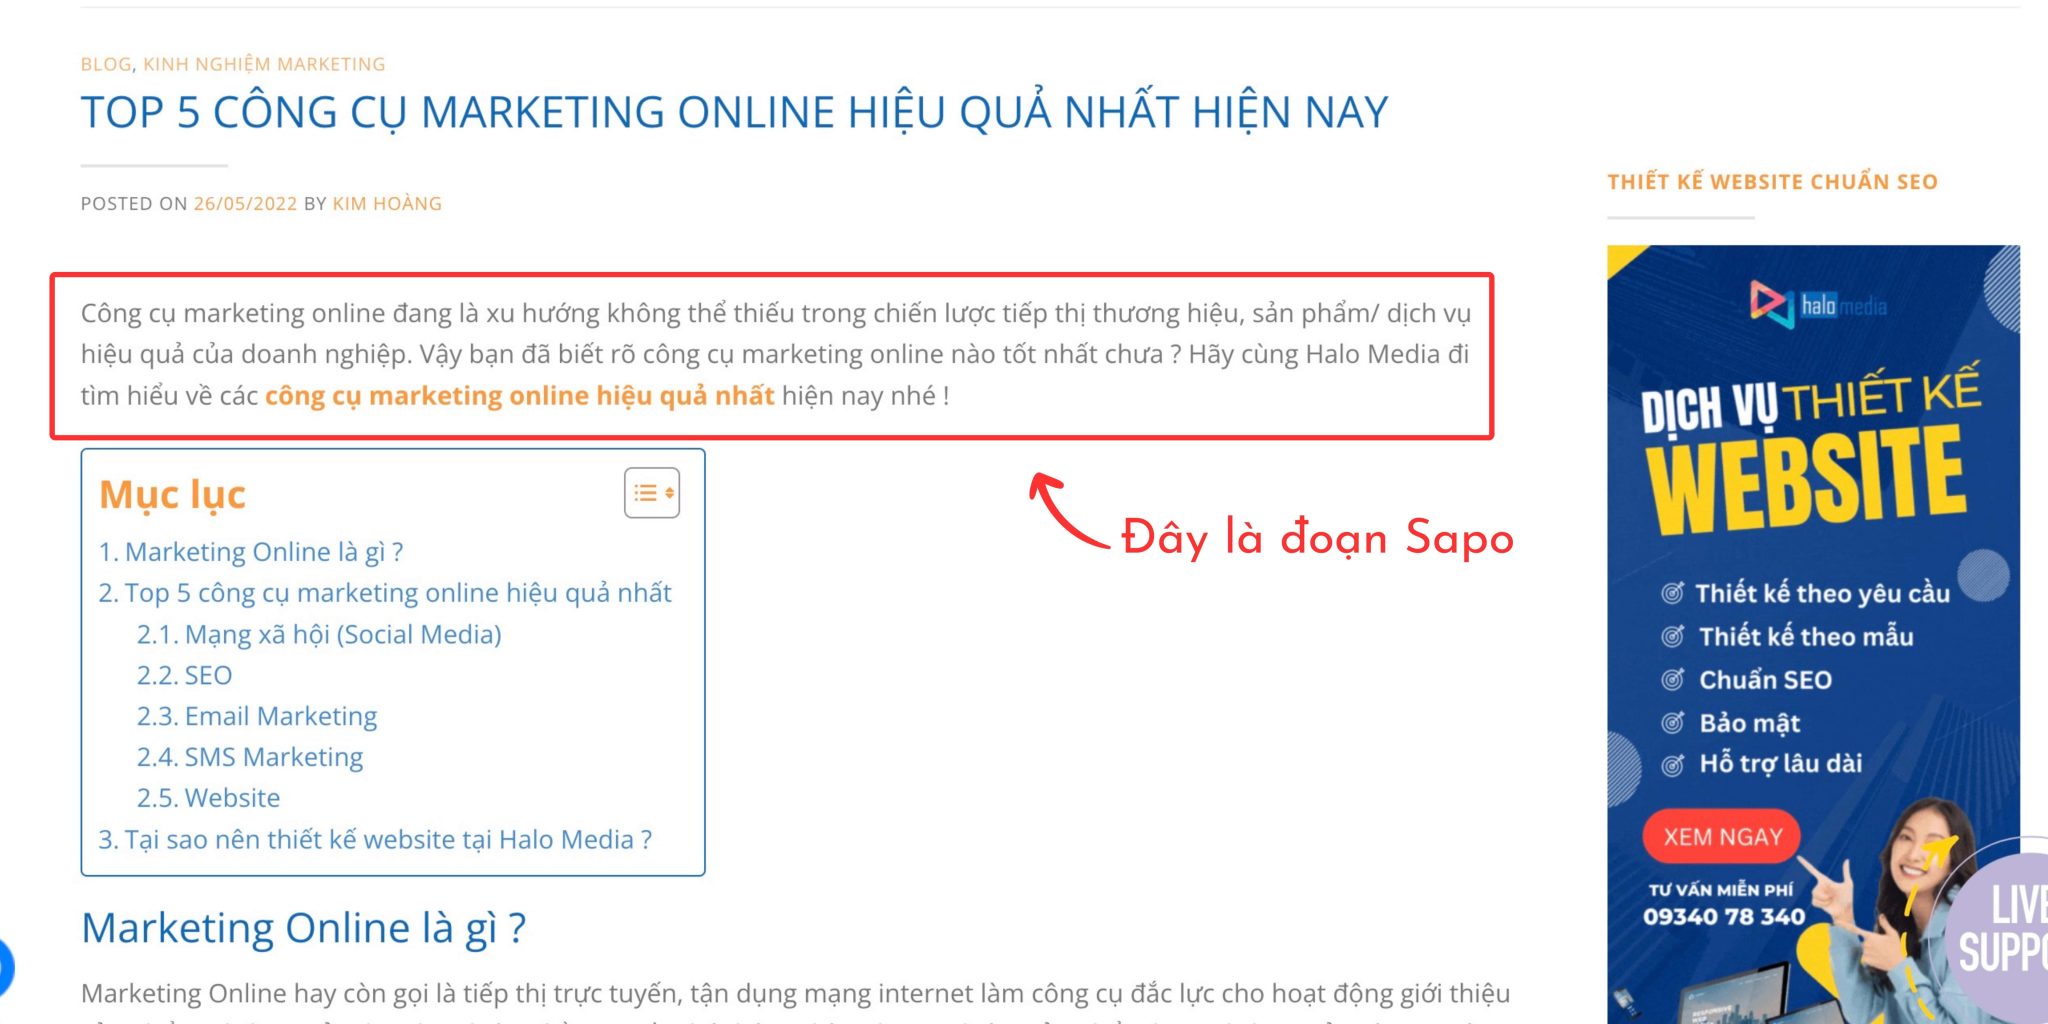The width and height of the screenshot is (2048, 1024).
Task: Click 'TƯ VẤN MIỄN PHÍ' text in the banner
Action: click(1720, 890)
